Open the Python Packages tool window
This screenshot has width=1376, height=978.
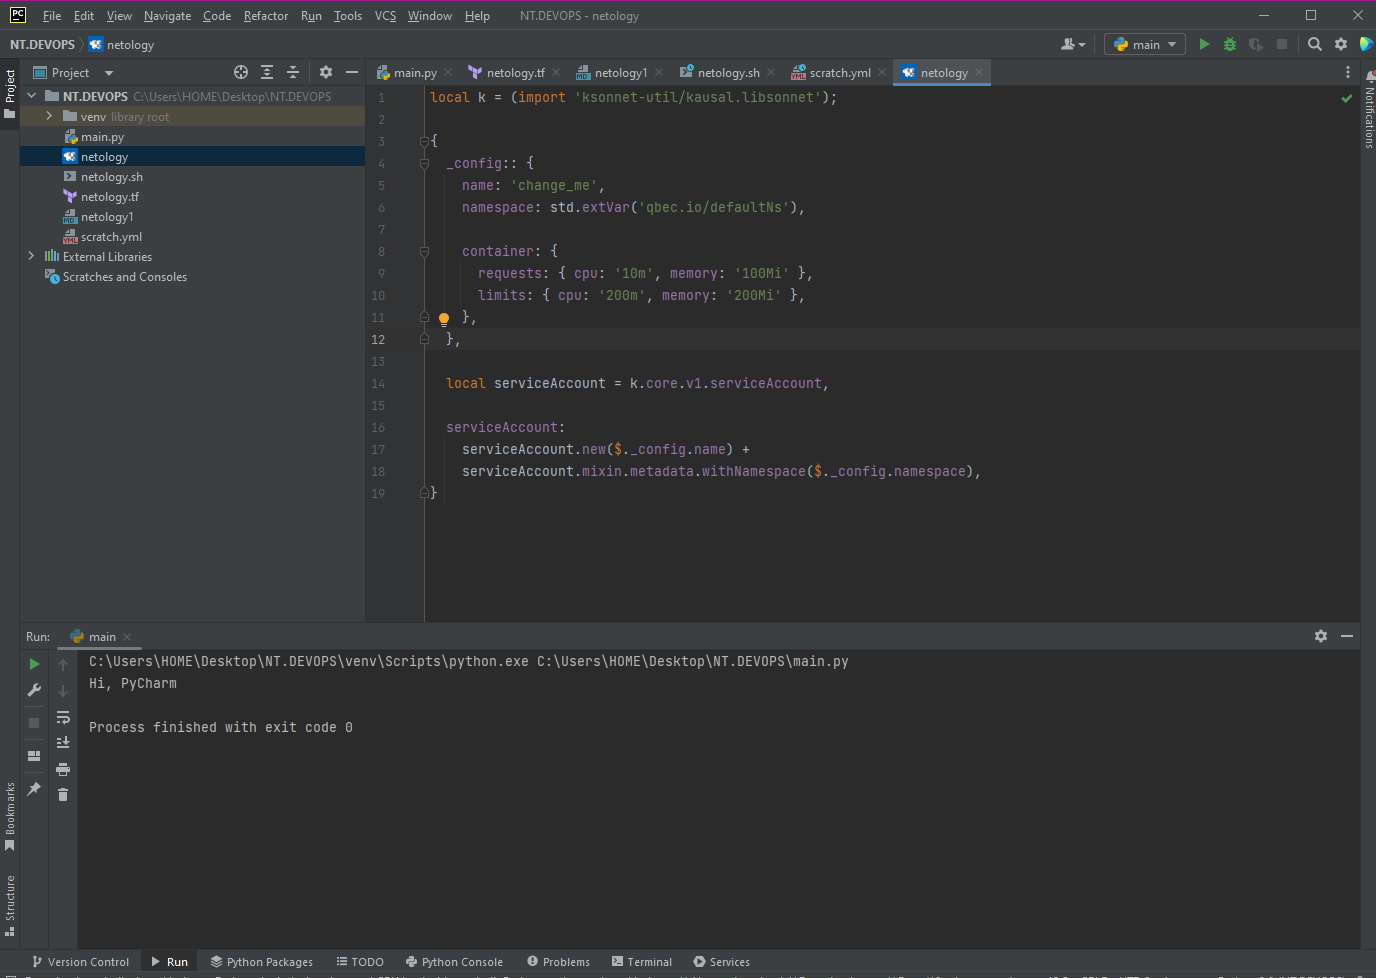tap(261, 961)
